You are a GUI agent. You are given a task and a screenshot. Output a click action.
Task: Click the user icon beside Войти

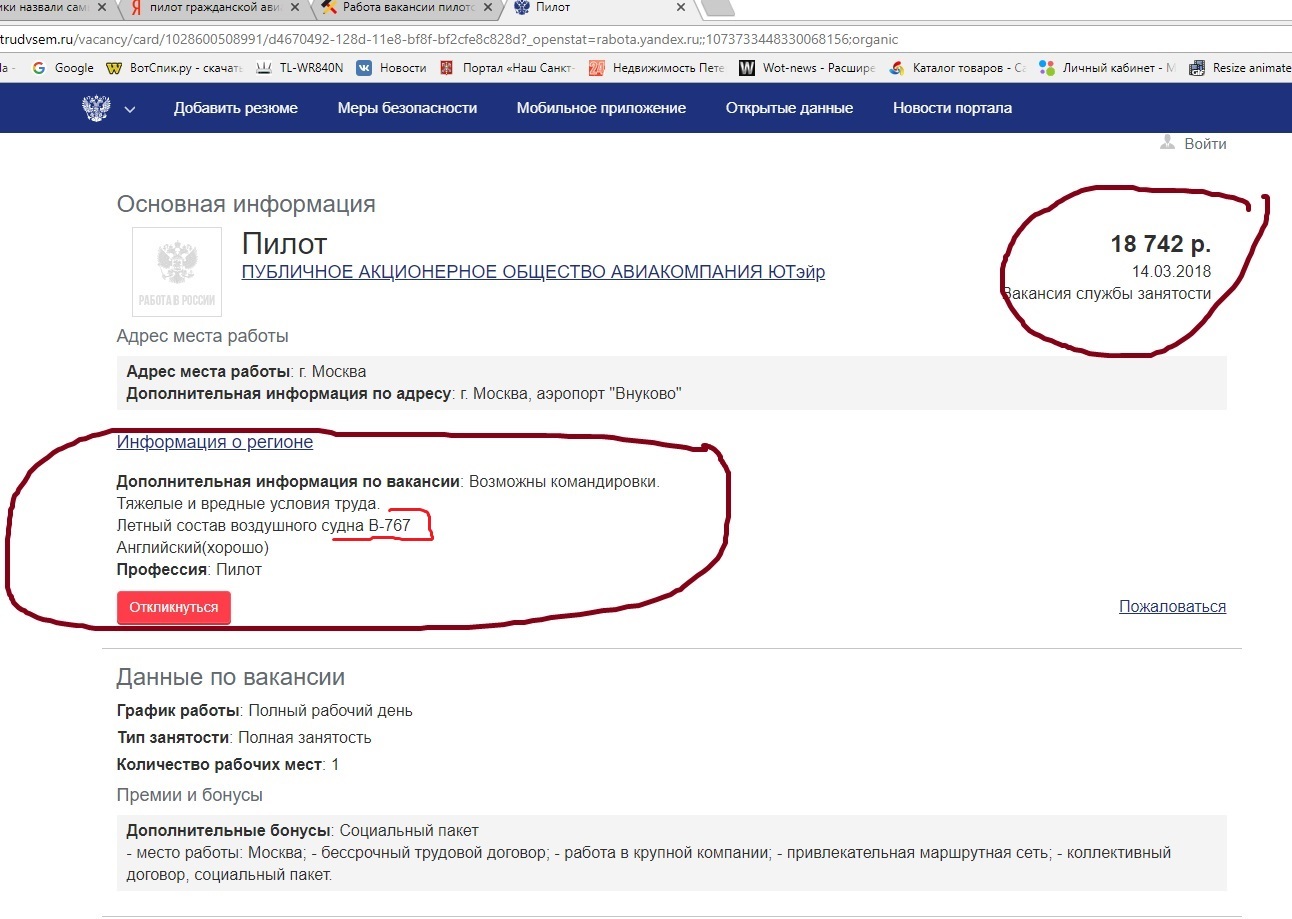coord(1167,143)
